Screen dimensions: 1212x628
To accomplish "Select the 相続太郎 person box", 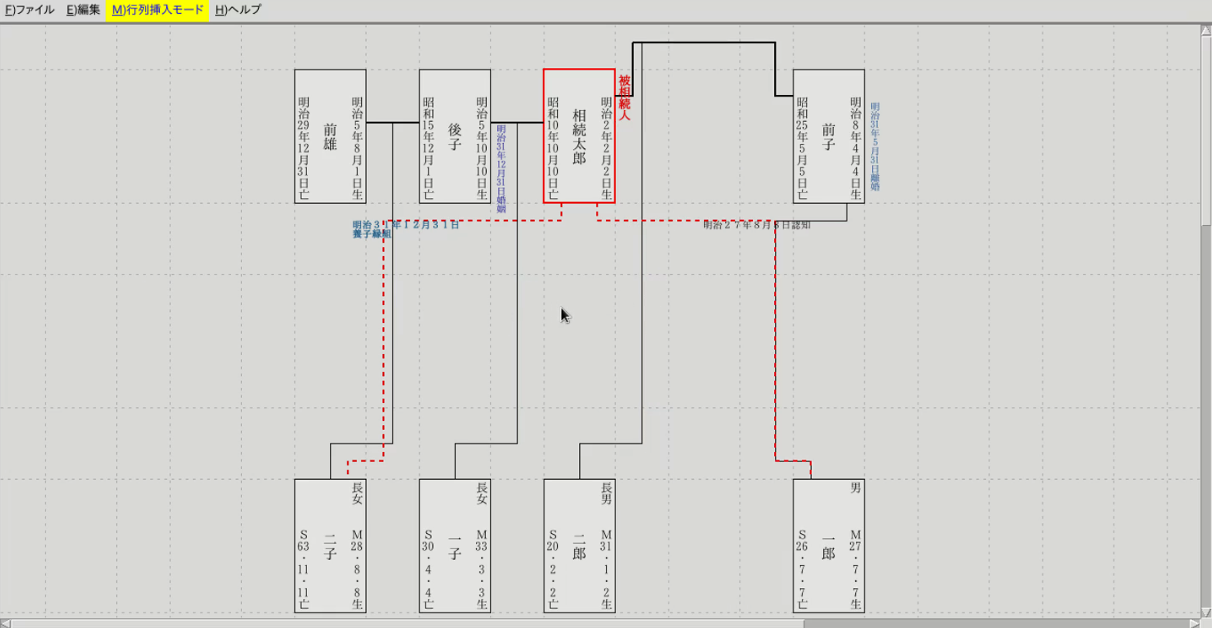I will [x=579, y=136].
